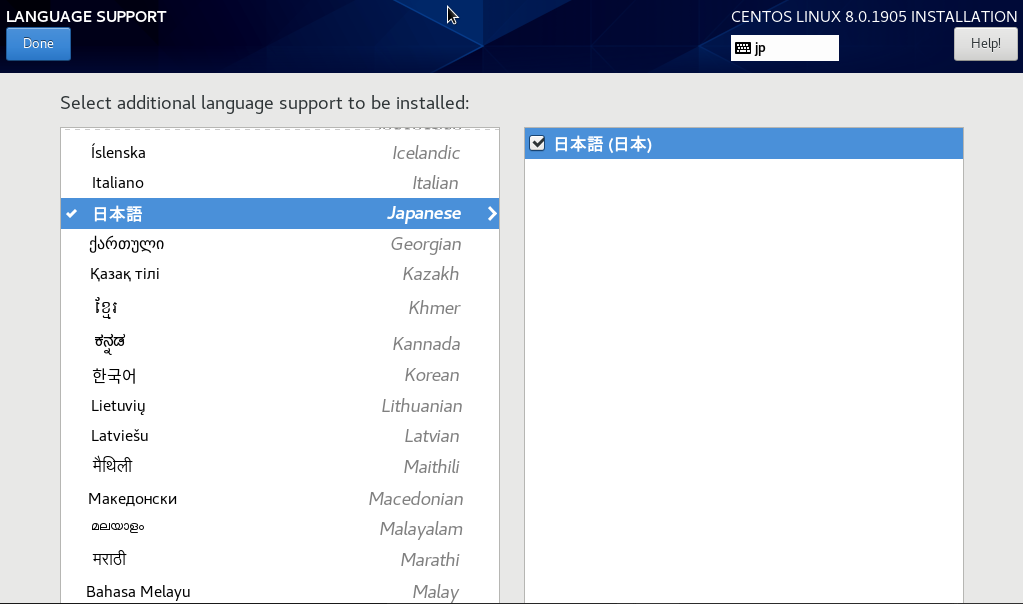Open the Help! button
This screenshot has height=604, width=1023.
[x=985, y=44]
